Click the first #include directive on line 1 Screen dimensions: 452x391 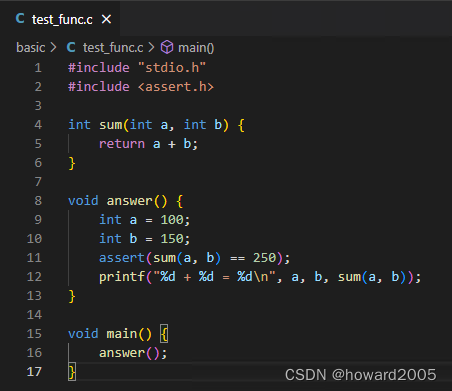pyautogui.click(x=99, y=68)
